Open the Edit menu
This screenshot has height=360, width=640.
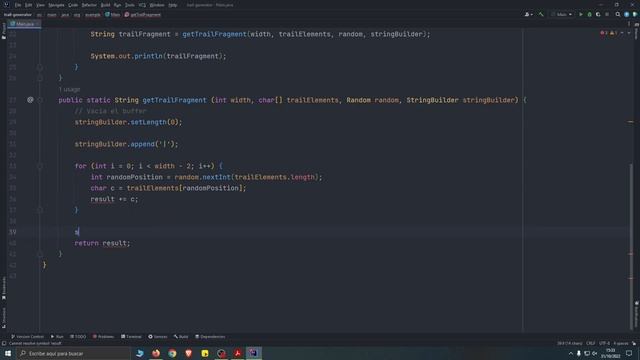[28, 5]
